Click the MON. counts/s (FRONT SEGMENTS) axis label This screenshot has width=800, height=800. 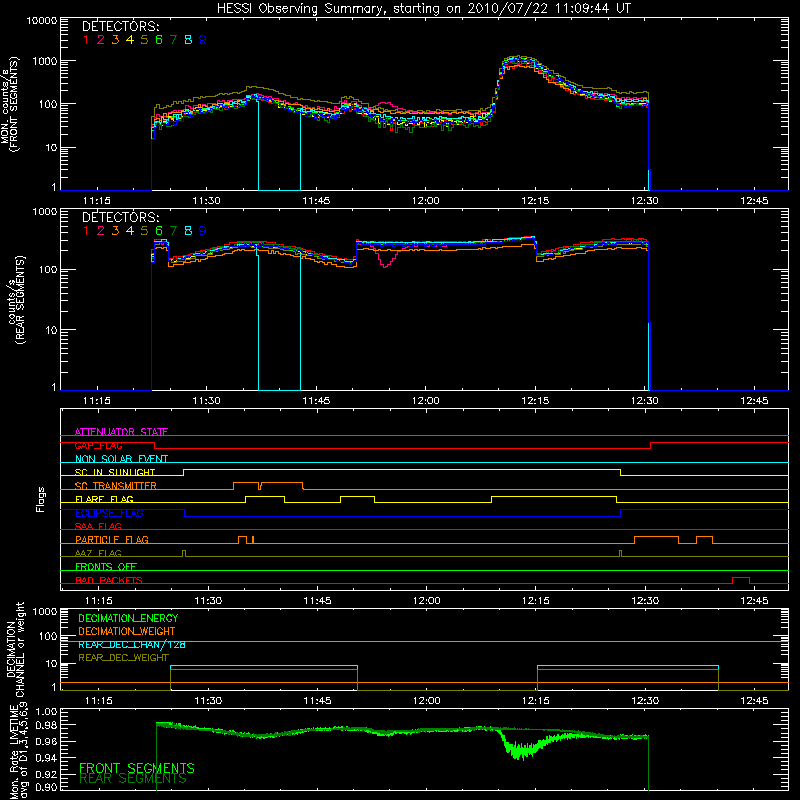click(10, 104)
